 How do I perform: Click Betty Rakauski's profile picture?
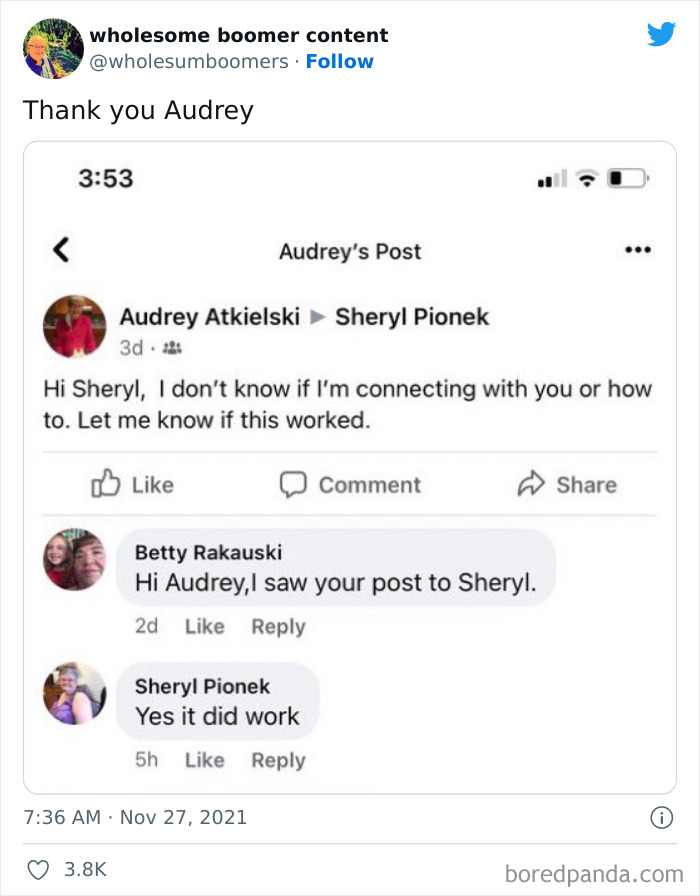[74, 560]
